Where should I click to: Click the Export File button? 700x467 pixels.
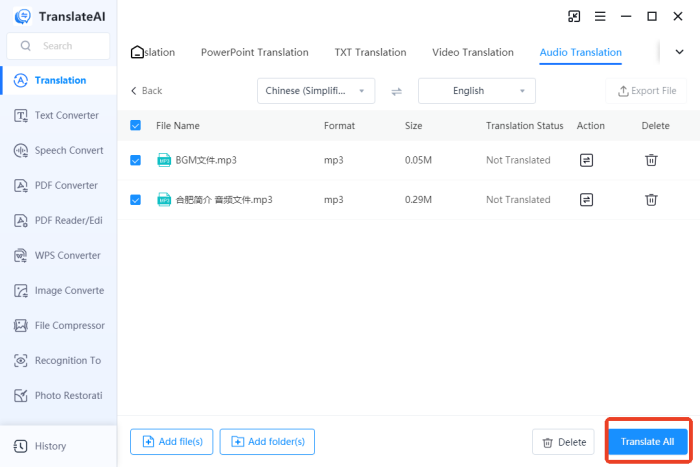(646, 91)
